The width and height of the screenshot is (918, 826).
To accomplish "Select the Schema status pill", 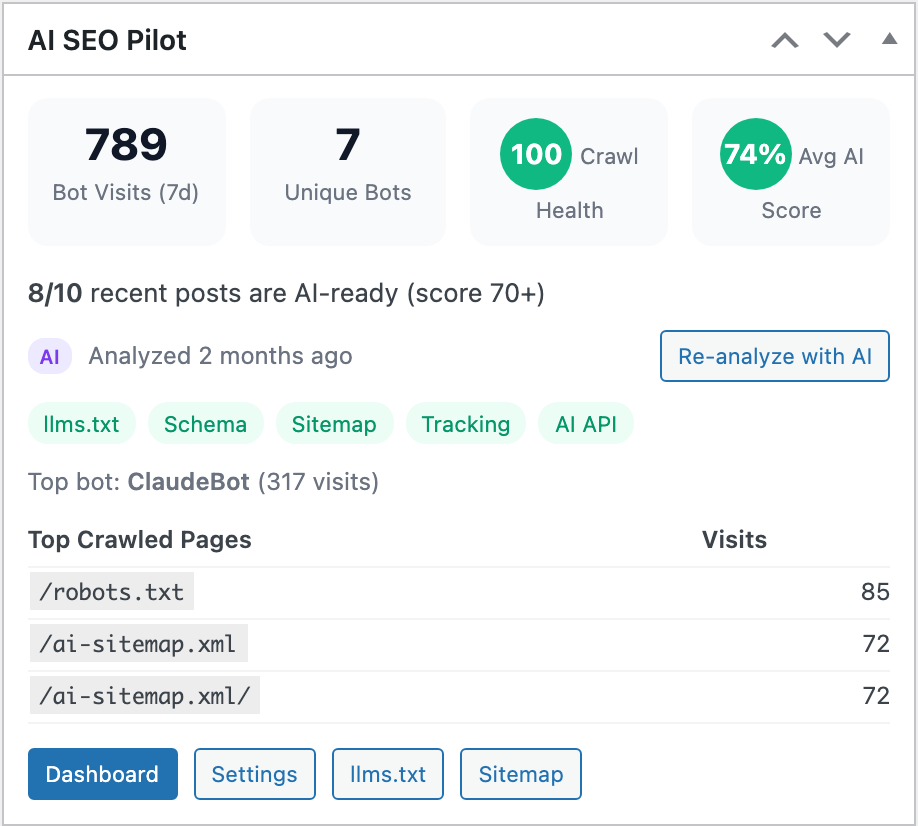I will click(x=205, y=423).
